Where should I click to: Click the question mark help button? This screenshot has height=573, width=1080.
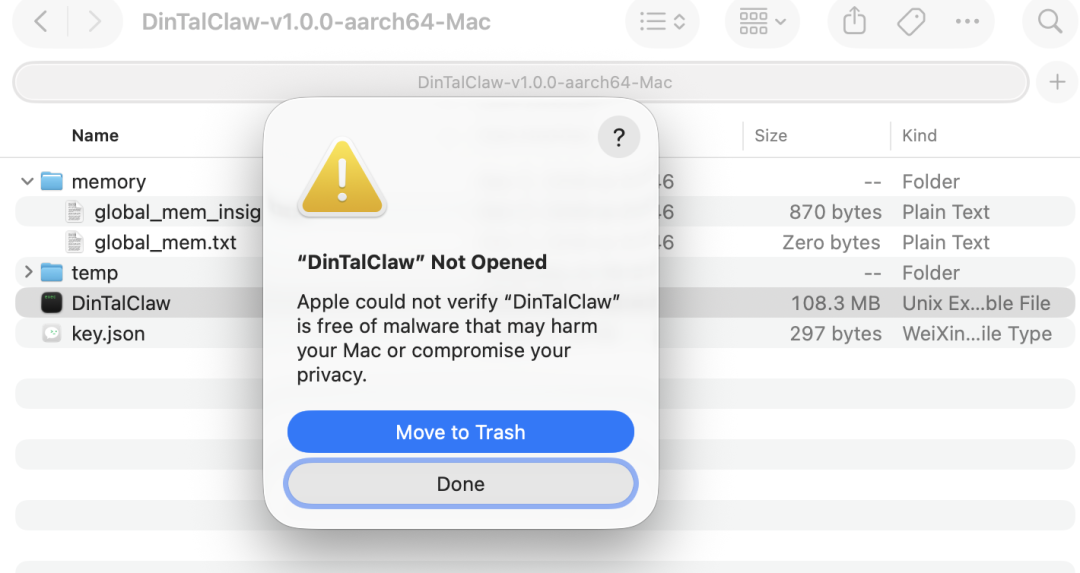coord(618,137)
